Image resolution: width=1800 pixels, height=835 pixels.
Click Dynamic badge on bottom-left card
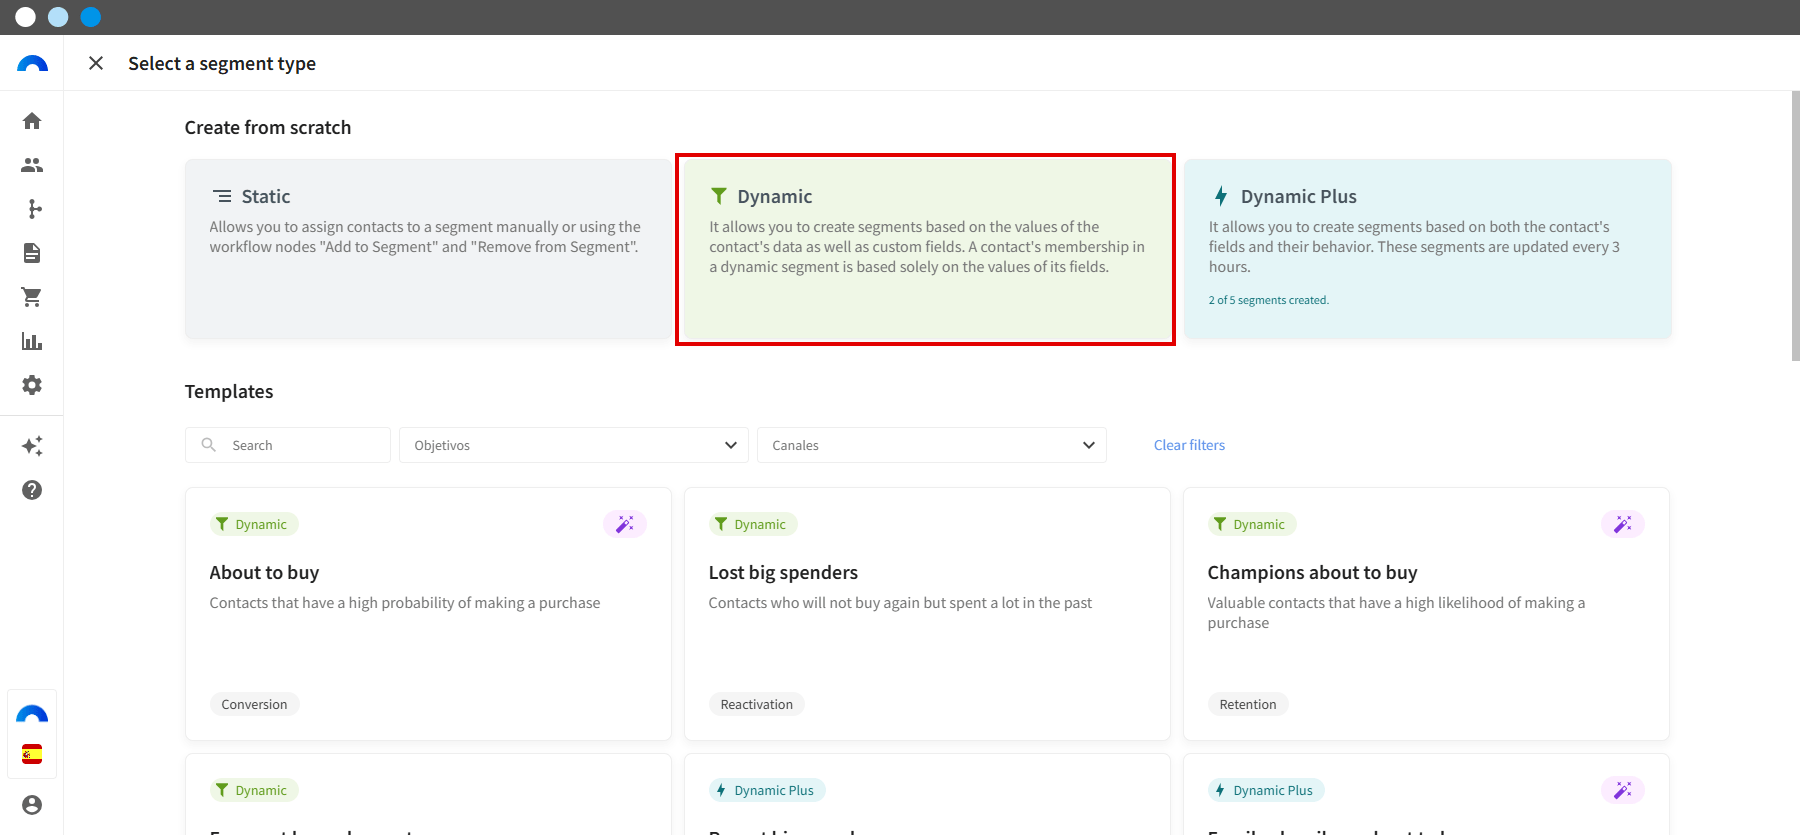[254, 790]
